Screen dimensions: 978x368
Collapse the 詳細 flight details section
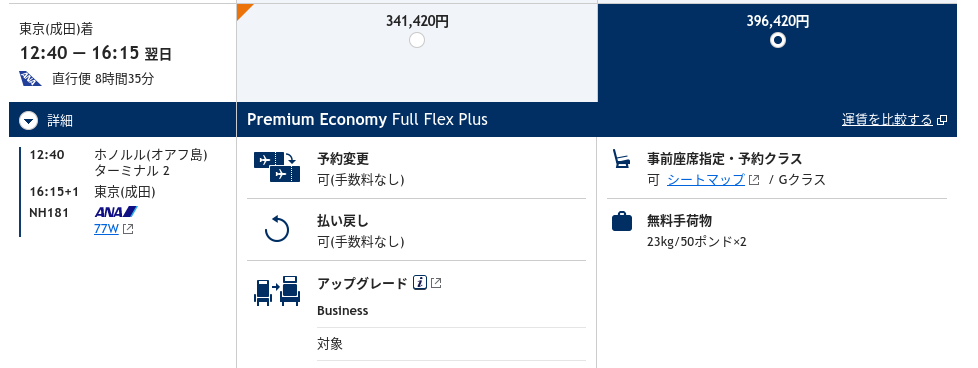click(x=29, y=120)
